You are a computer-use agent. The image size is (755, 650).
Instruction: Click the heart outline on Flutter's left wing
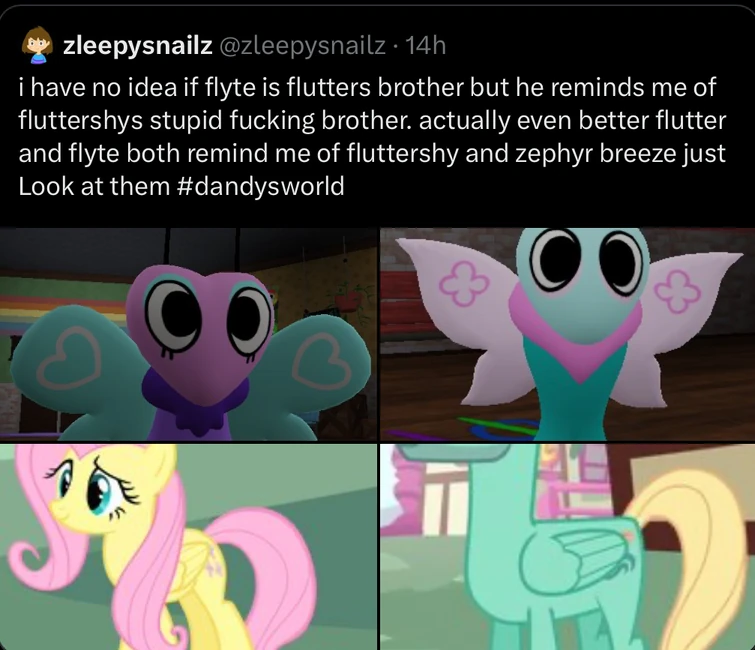pos(70,357)
